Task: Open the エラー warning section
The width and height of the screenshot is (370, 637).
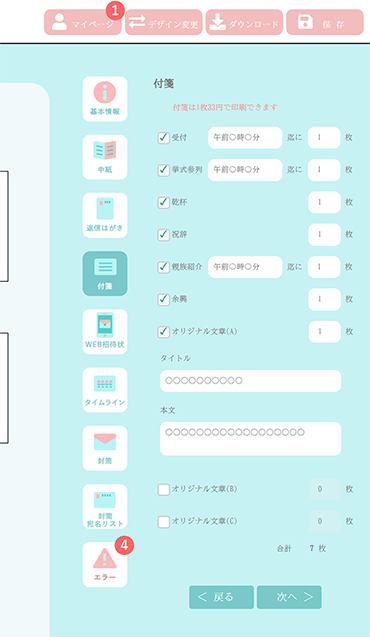Action: pos(105,565)
